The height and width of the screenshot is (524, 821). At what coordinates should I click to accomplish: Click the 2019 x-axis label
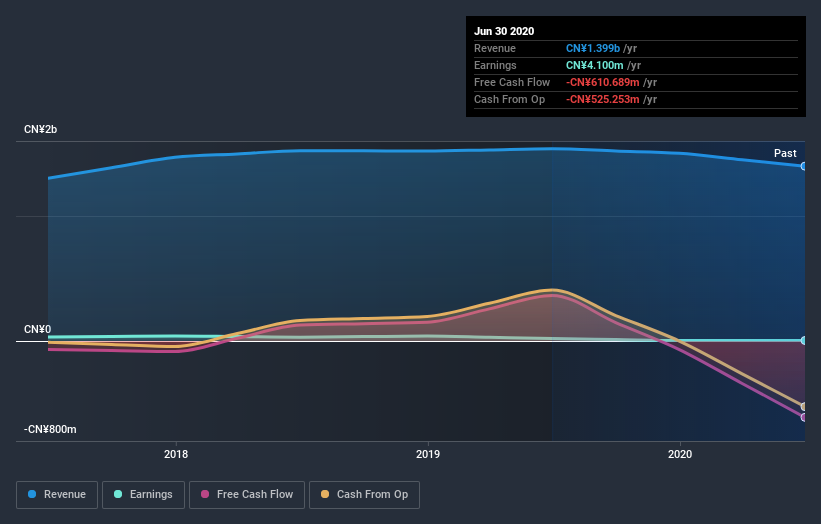428,454
